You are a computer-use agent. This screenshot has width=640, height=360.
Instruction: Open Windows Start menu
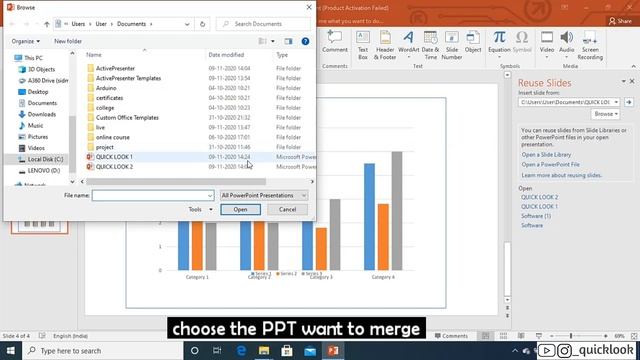(11, 351)
